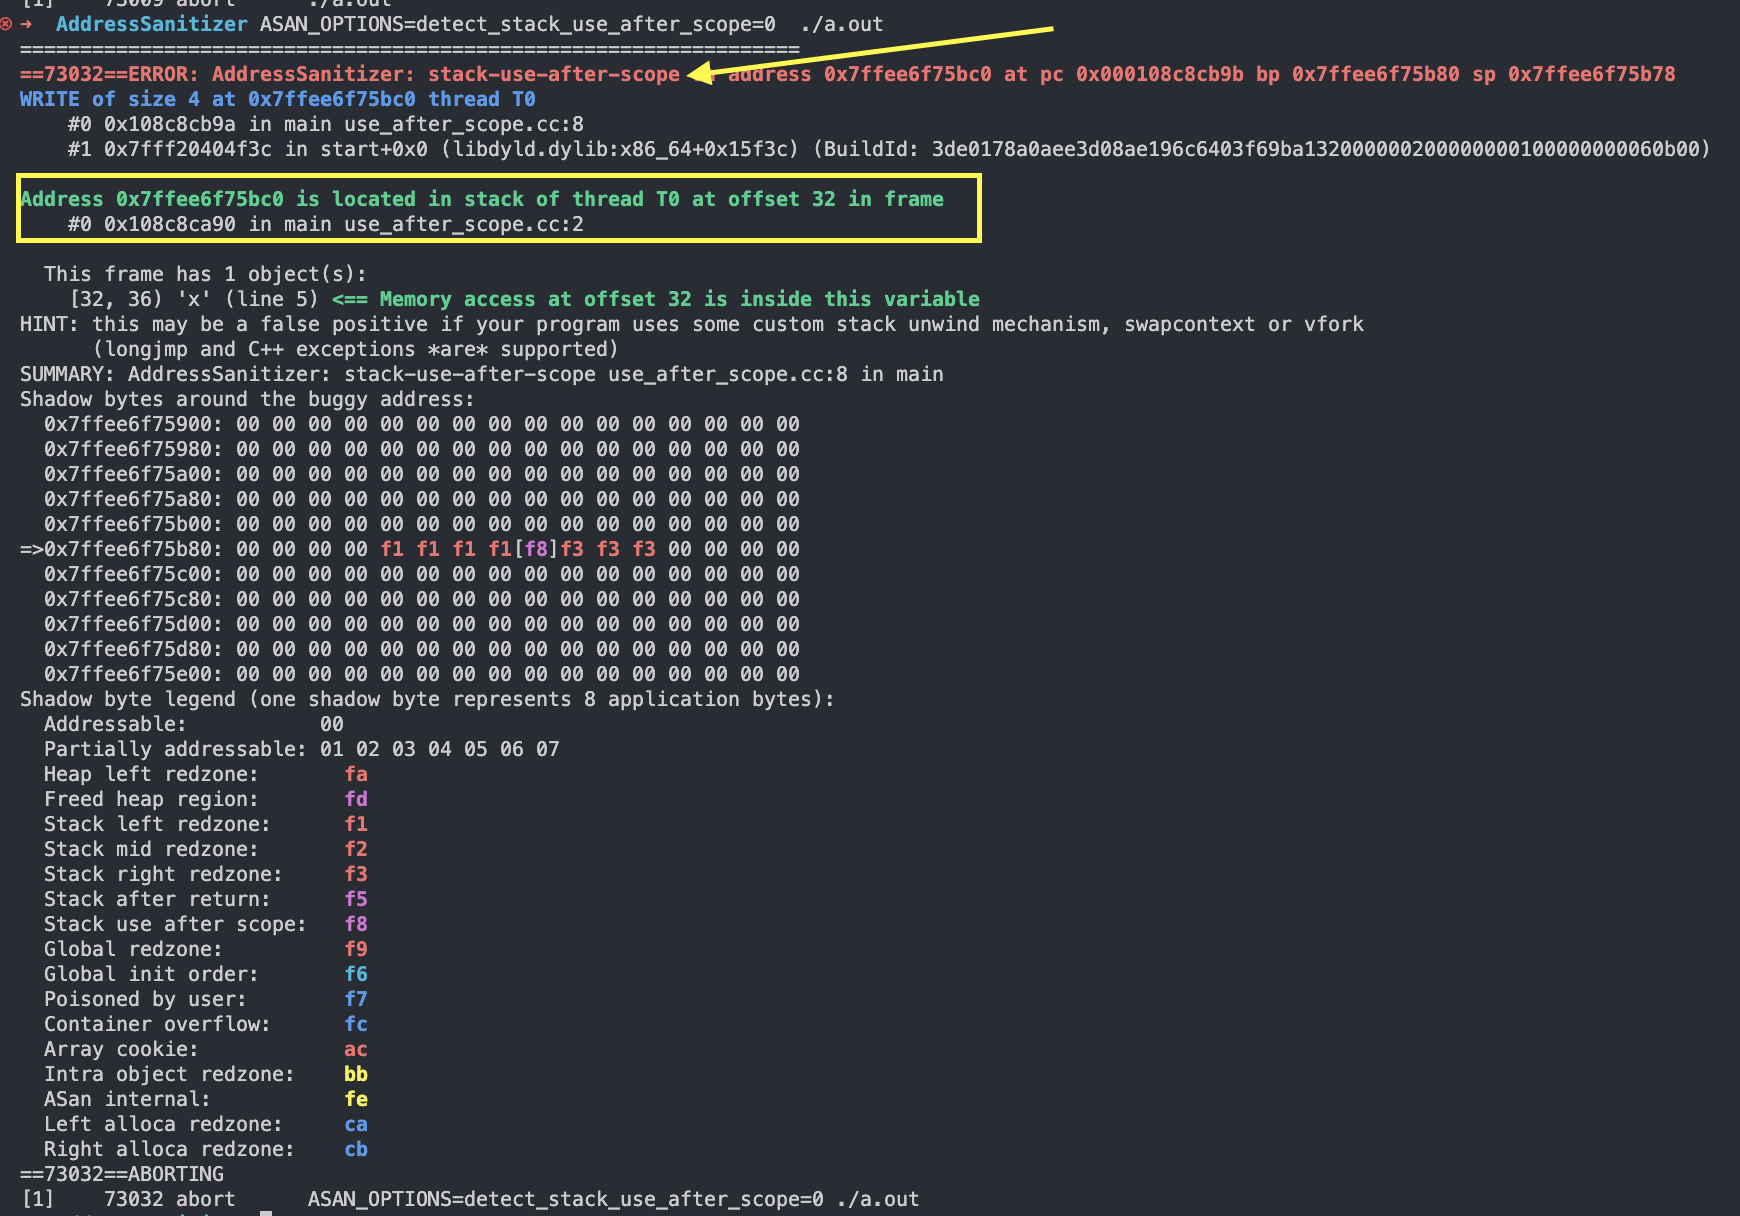
Task: Click frame '#0 0x108c8ca90 in main use_after_scope.cc:2'
Action: [326, 224]
